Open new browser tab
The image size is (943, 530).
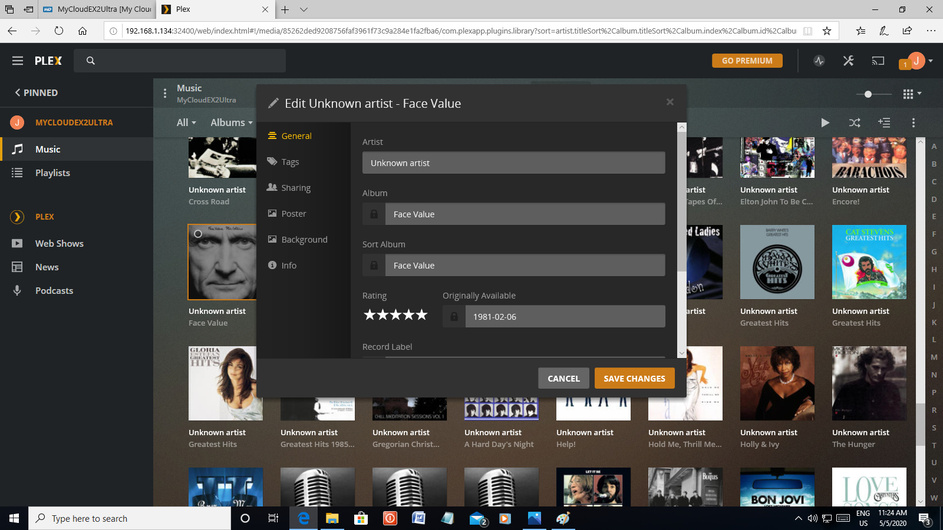click(285, 10)
